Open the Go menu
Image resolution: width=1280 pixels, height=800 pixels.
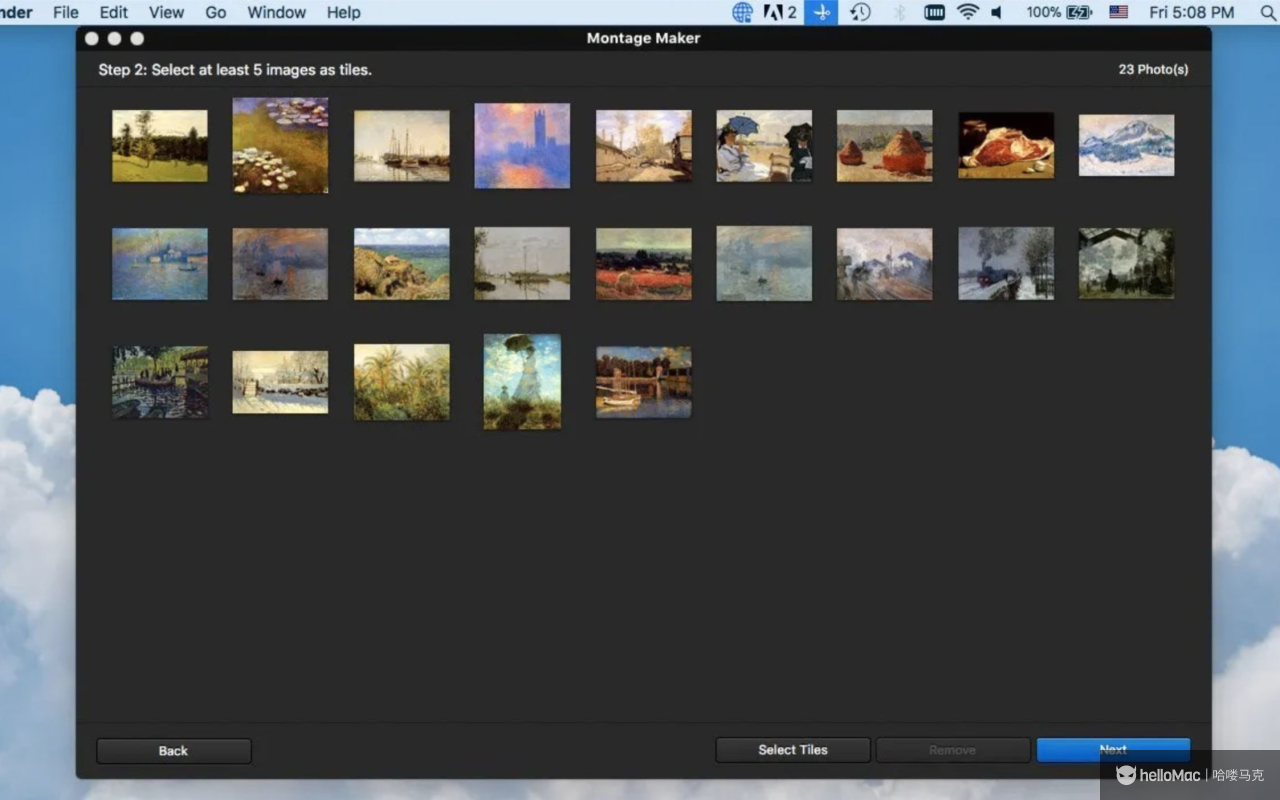pos(215,12)
